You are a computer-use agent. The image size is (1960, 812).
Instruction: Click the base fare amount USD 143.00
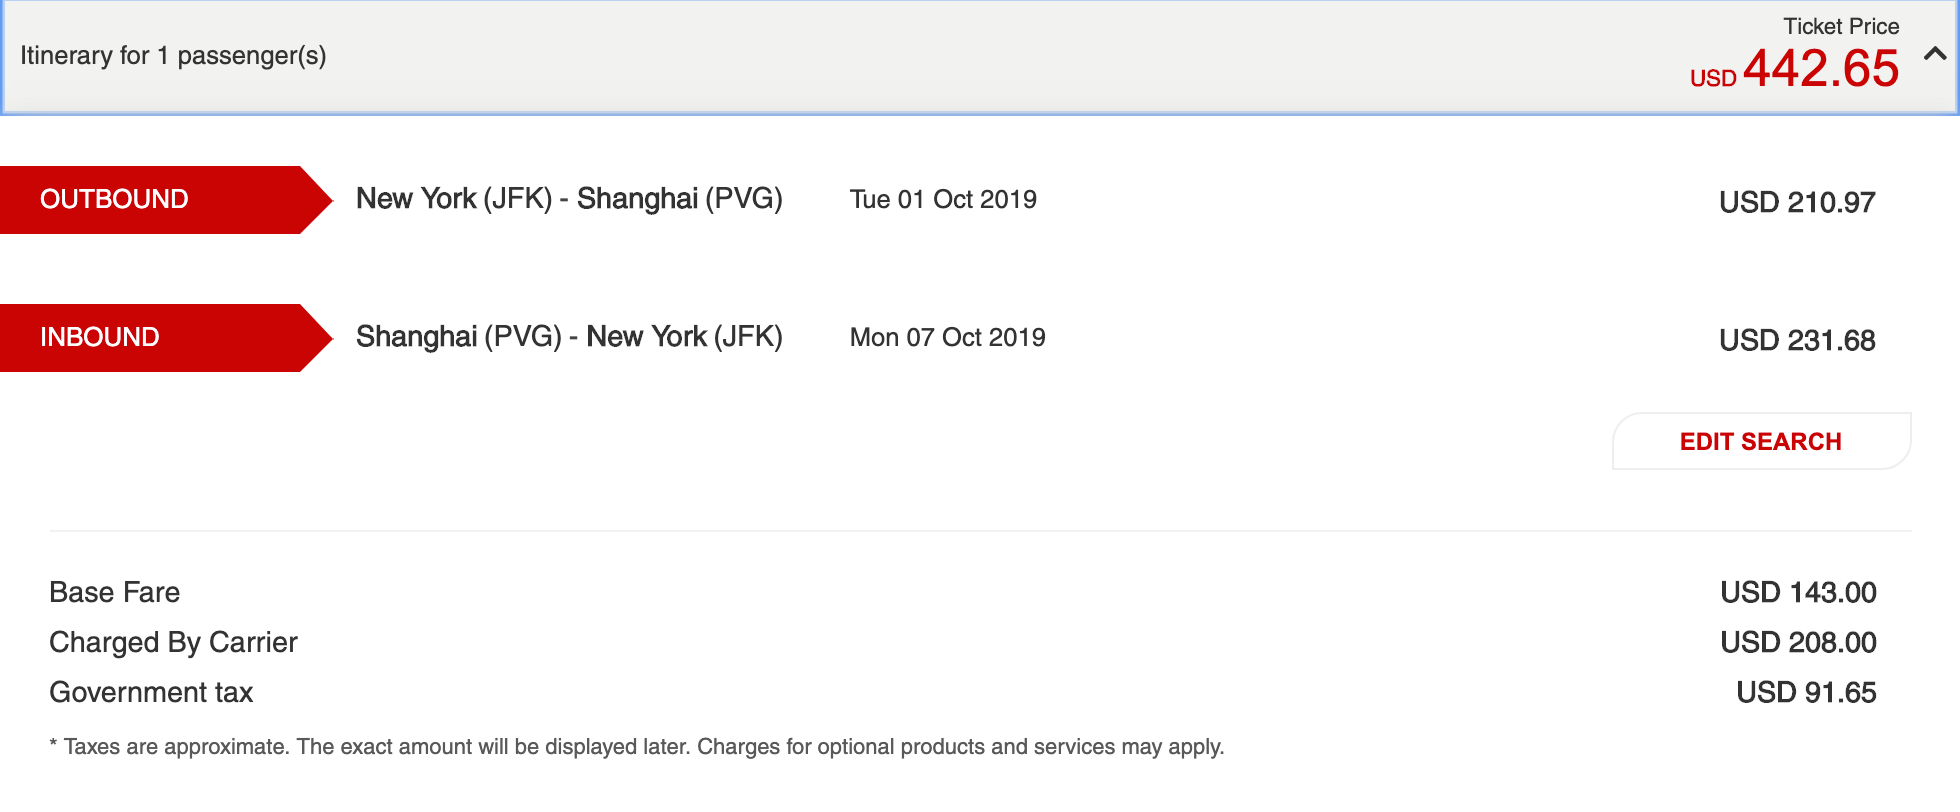click(x=1798, y=592)
